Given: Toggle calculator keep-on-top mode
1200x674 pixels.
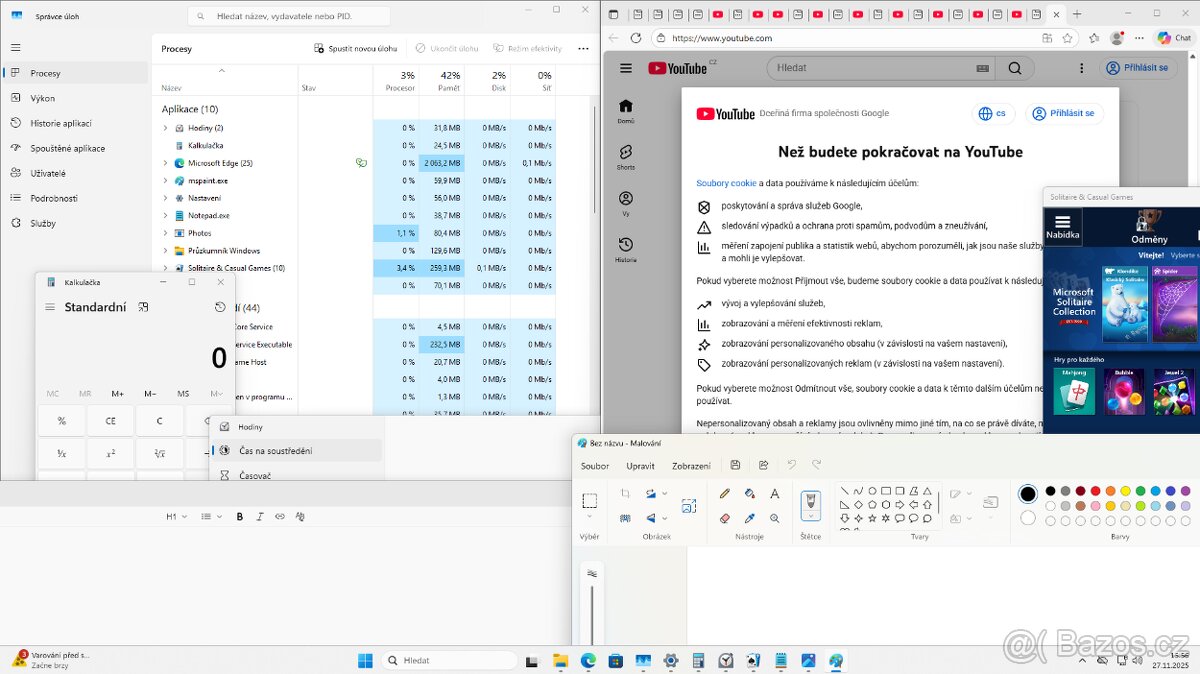Looking at the screenshot, I should 144,307.
